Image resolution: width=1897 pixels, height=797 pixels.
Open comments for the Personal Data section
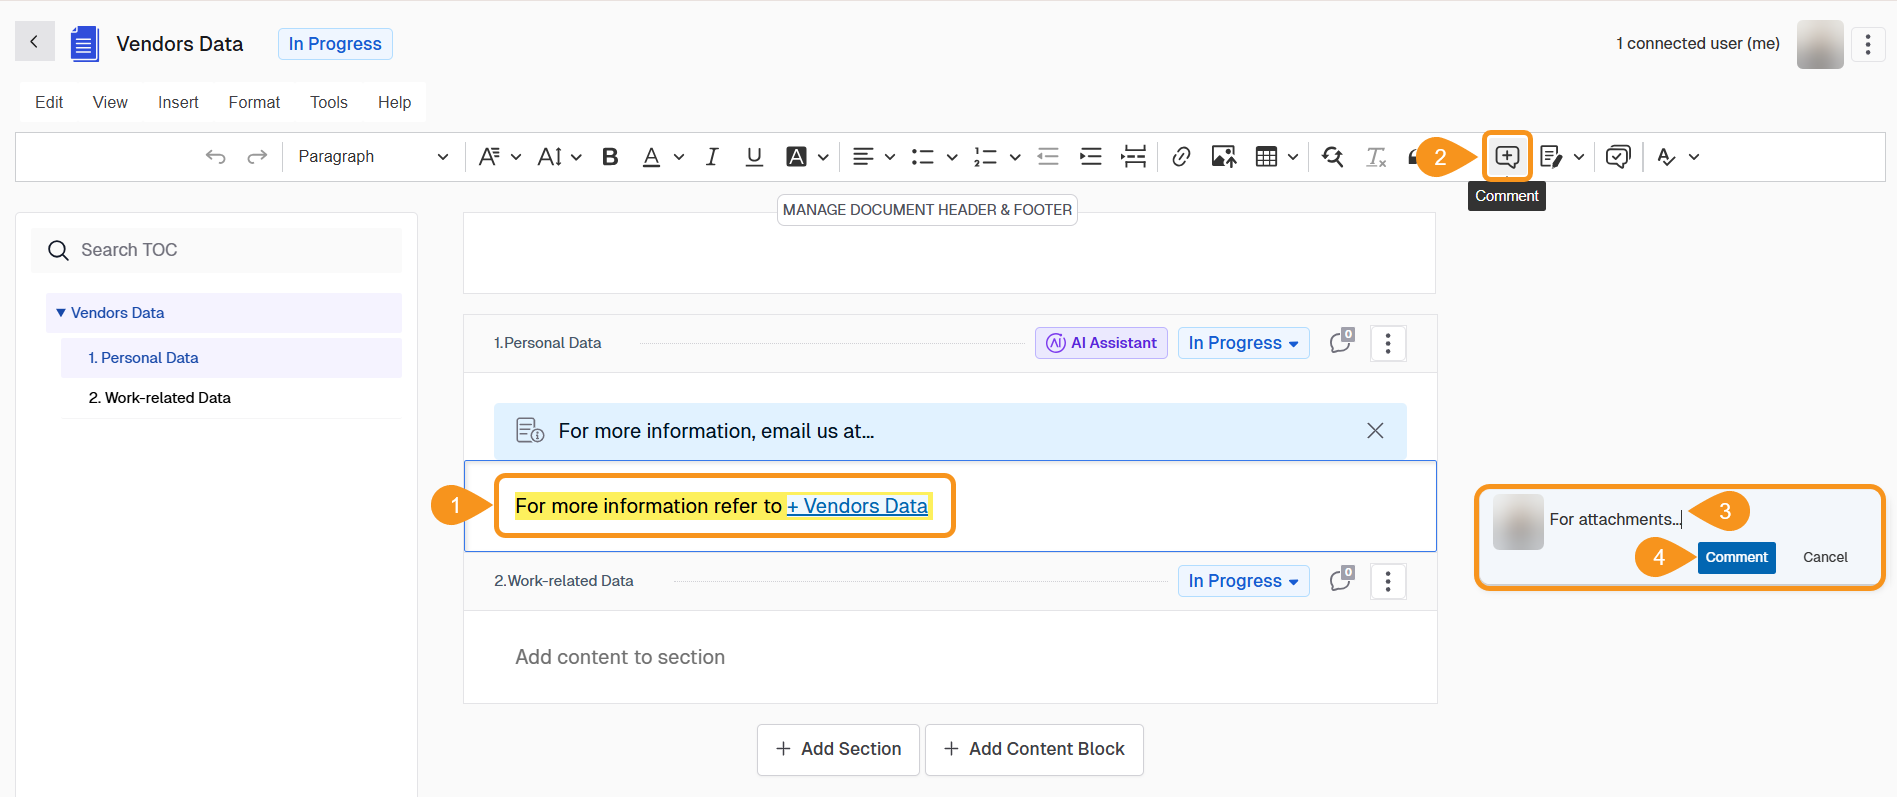pos(1341,343)
